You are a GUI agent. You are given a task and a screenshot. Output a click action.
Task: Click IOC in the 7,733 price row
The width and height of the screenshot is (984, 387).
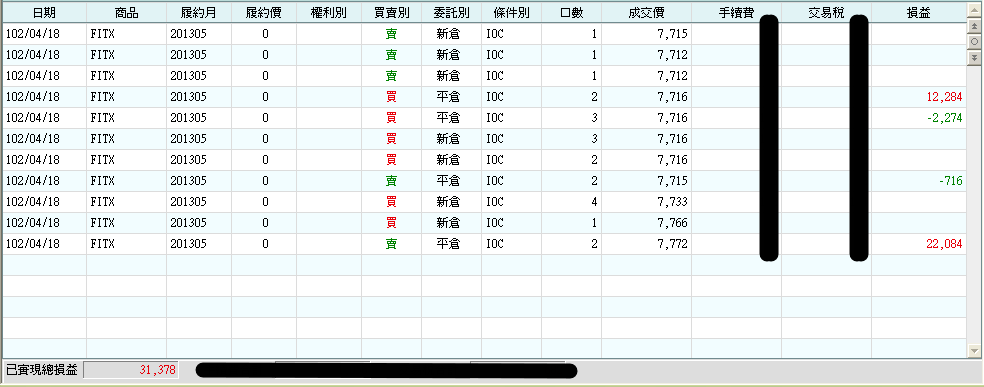pos(495,202)
